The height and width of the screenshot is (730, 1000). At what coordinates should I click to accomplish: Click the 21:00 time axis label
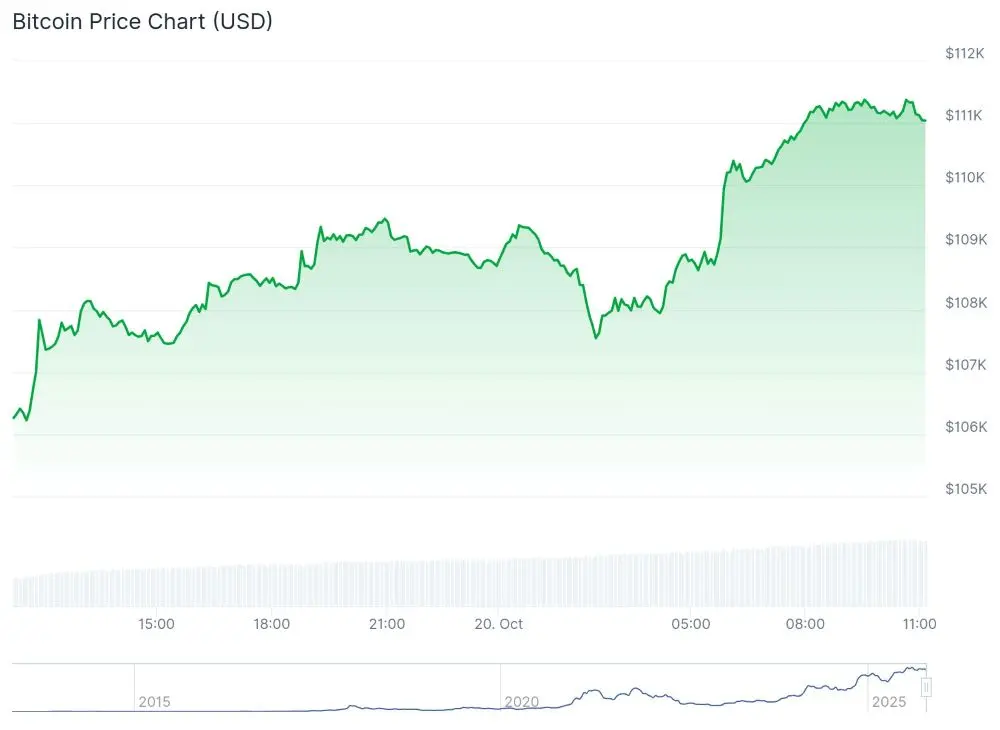387,624
